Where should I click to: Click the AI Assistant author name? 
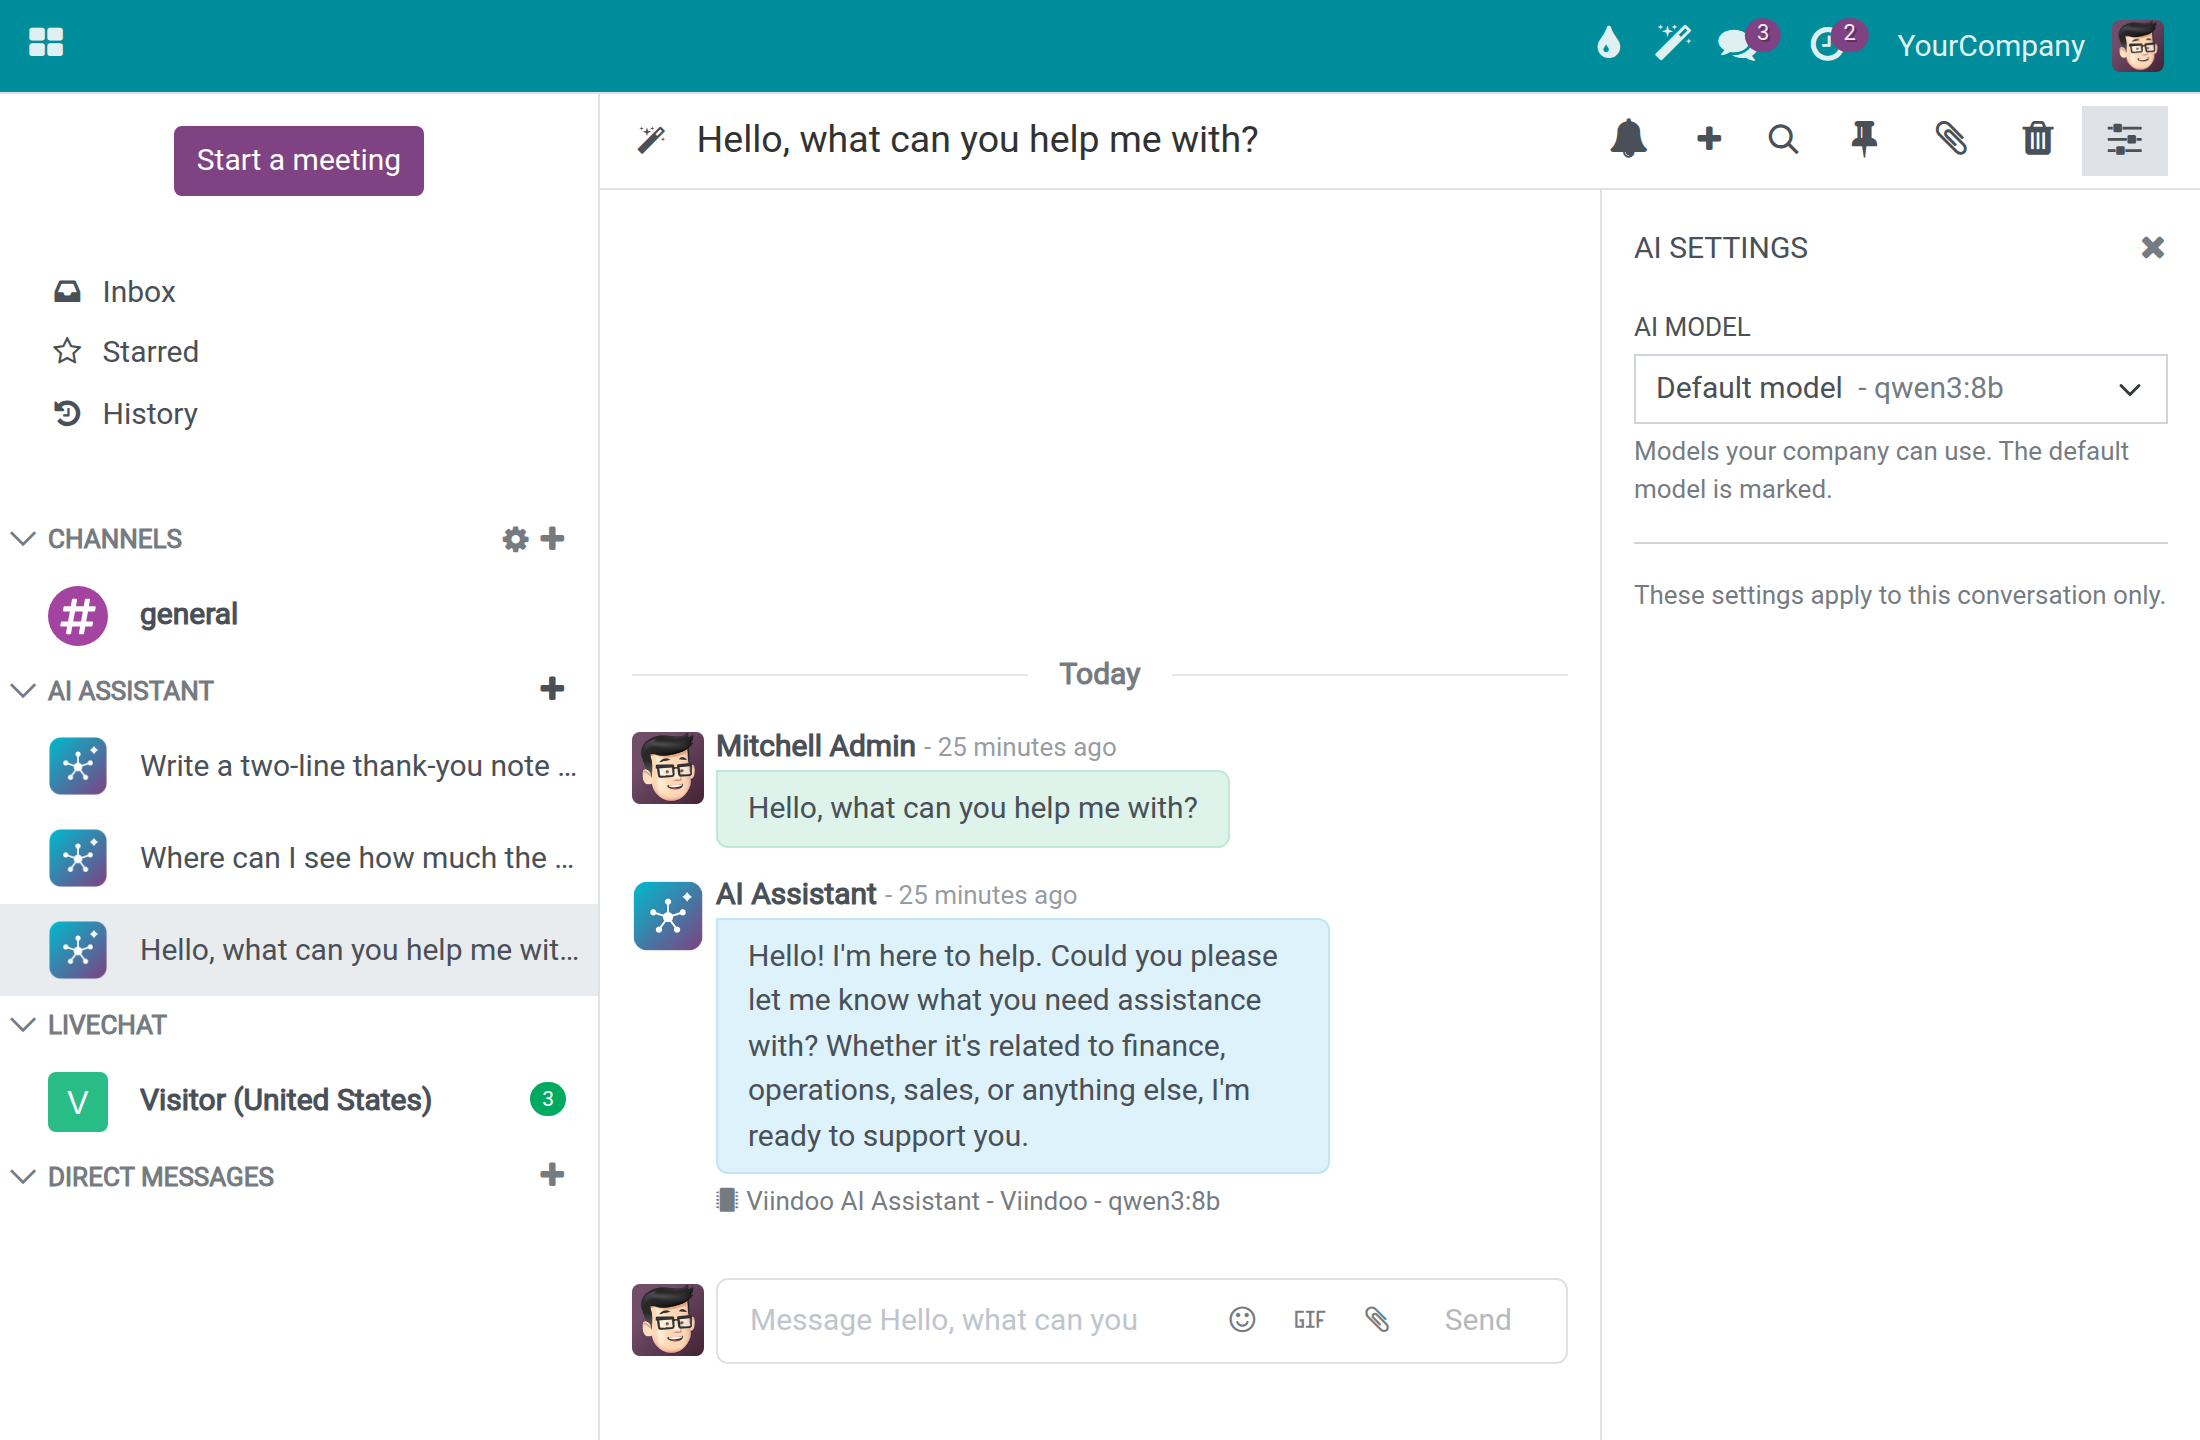796,894
